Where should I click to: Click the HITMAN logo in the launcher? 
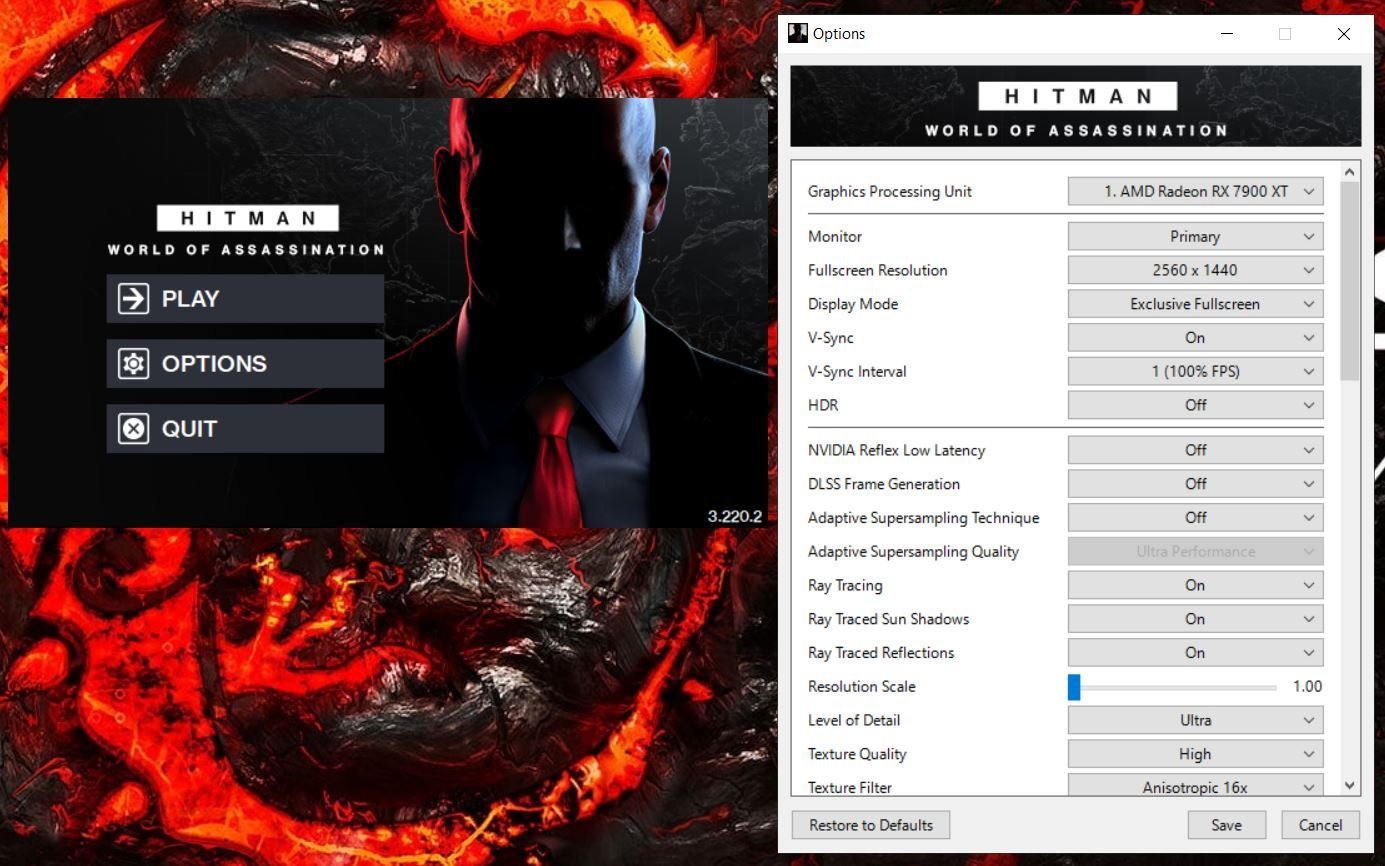click(x=247, y=218)
